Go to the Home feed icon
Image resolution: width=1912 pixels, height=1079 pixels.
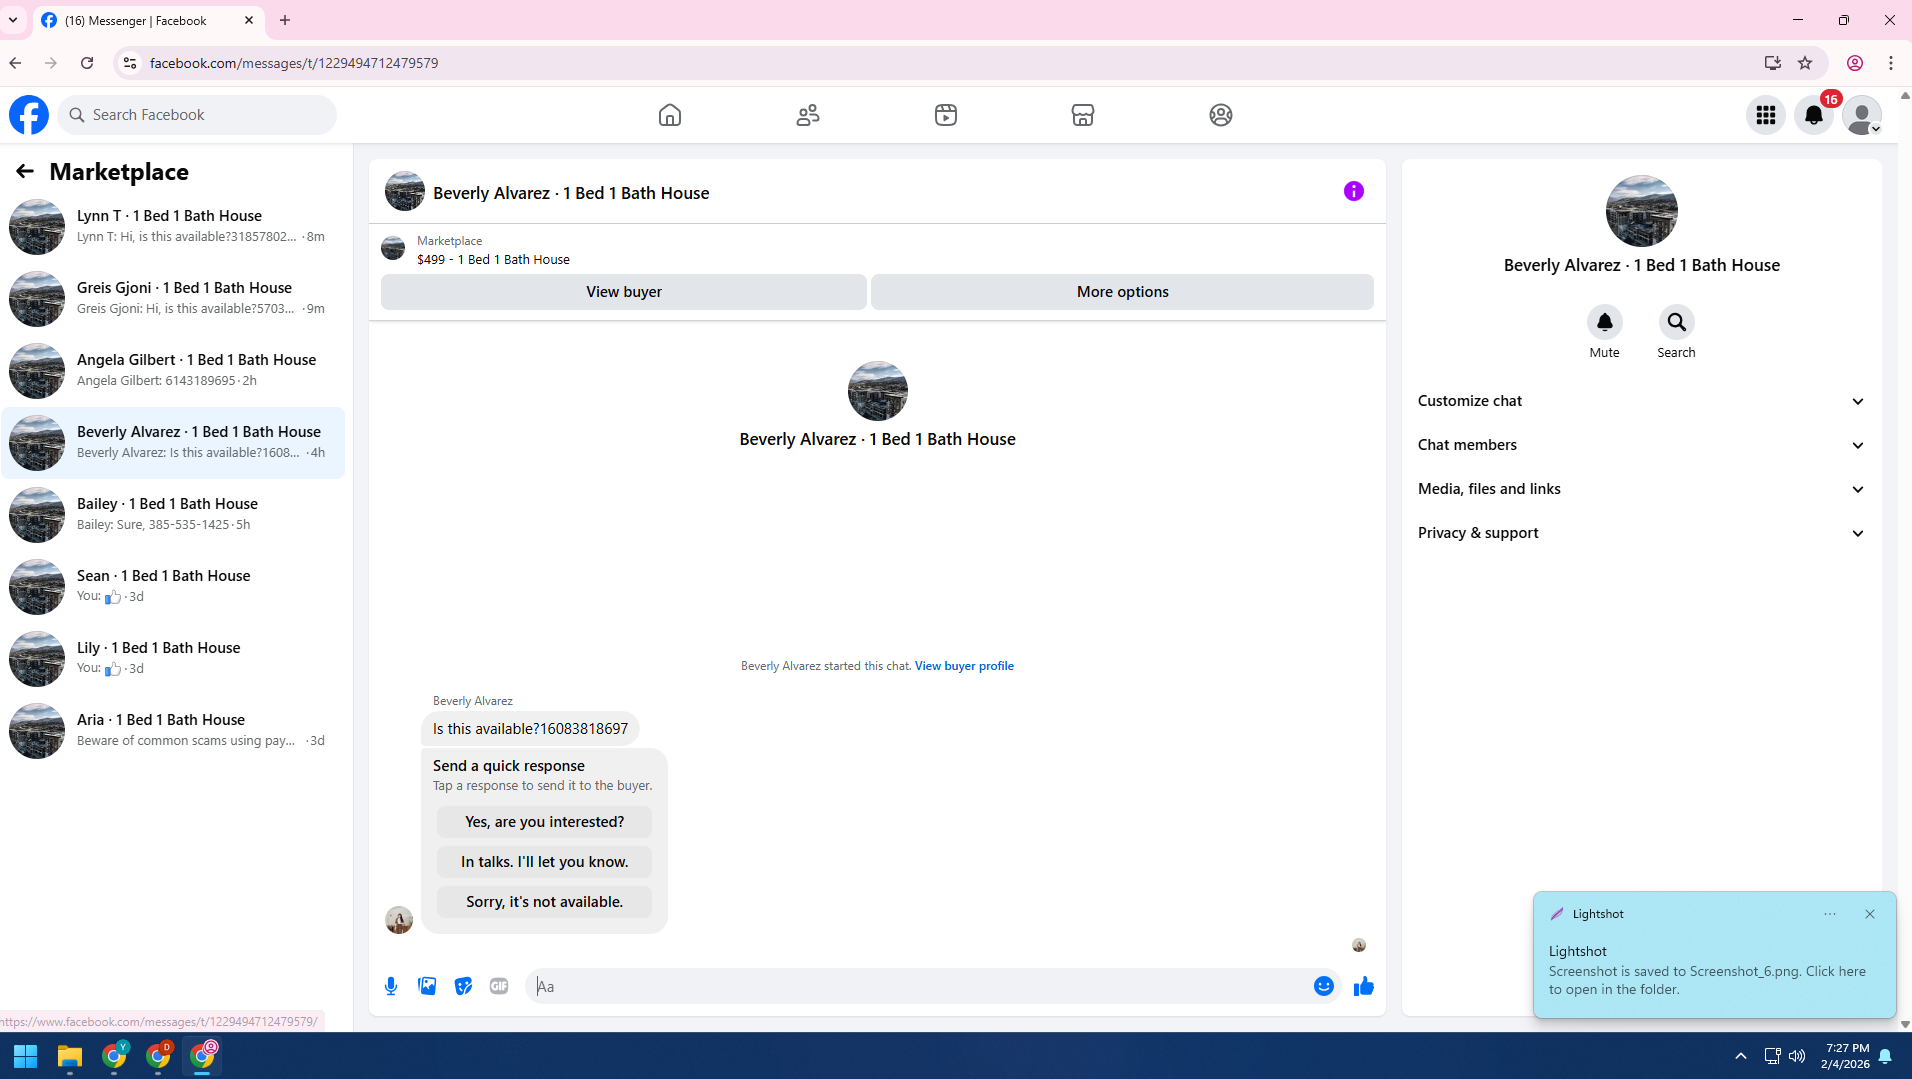[x=670, y=115]
